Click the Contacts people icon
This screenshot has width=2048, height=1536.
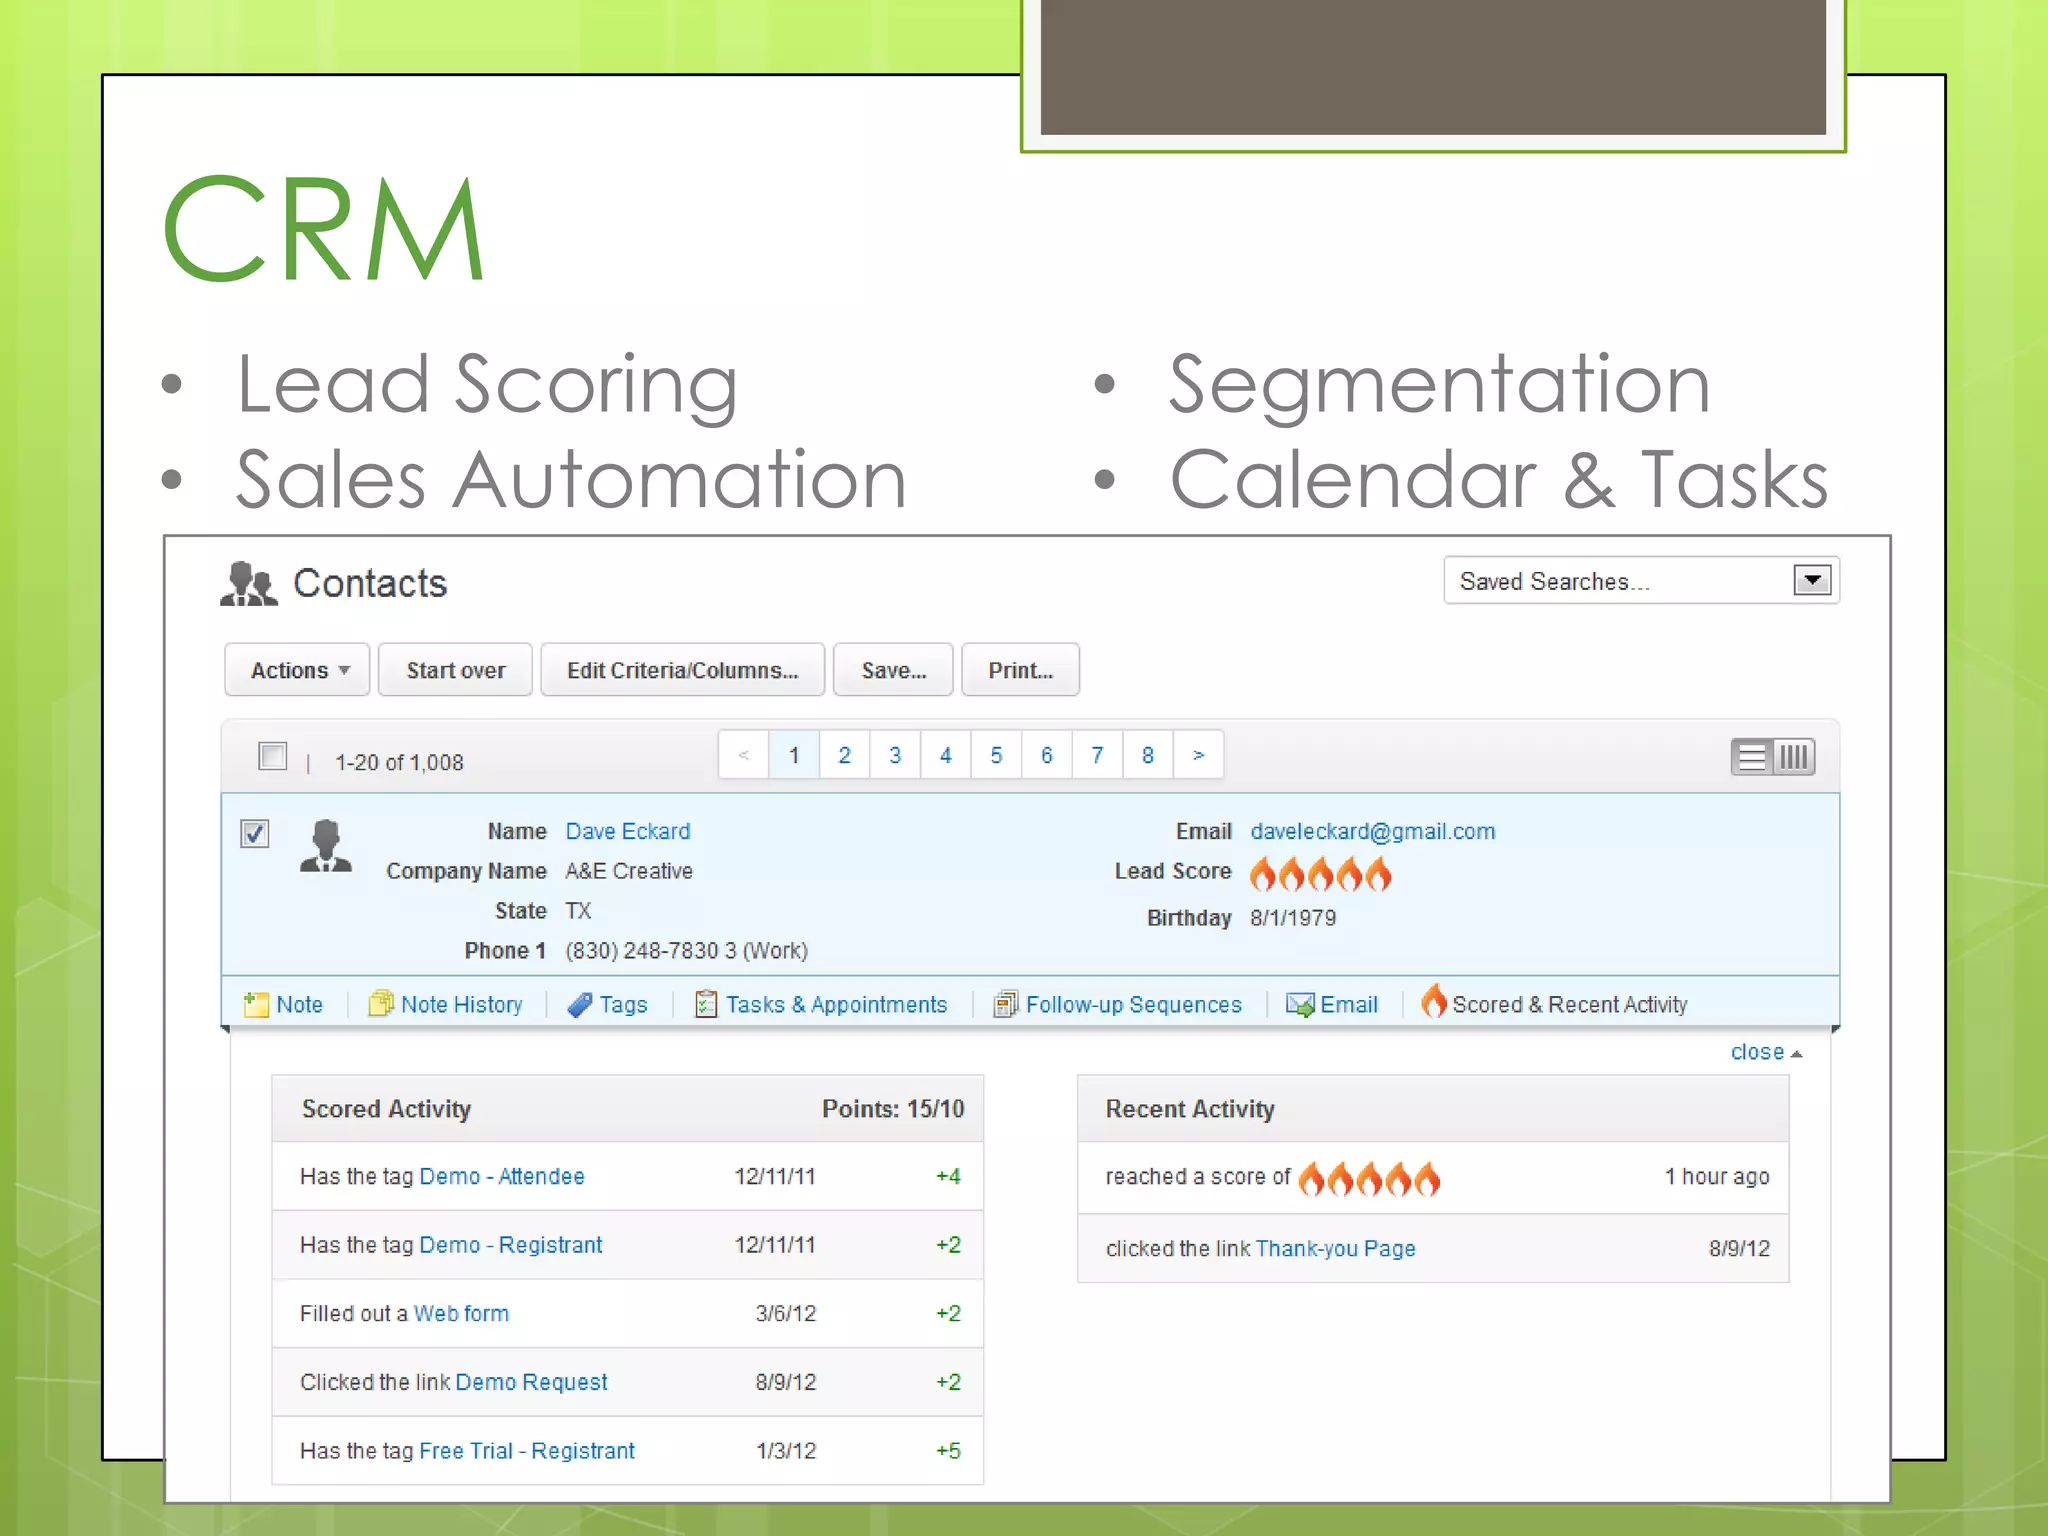coord(248,583)
